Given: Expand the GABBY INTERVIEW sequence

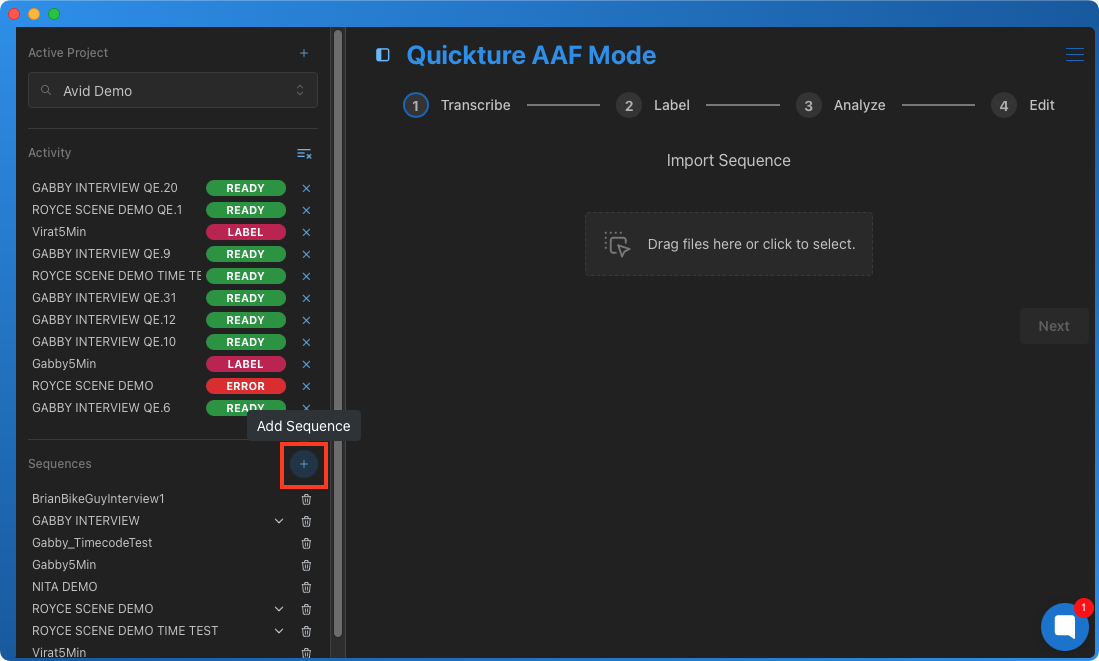Looking at the screenshot, I should [x=279, y=521].
